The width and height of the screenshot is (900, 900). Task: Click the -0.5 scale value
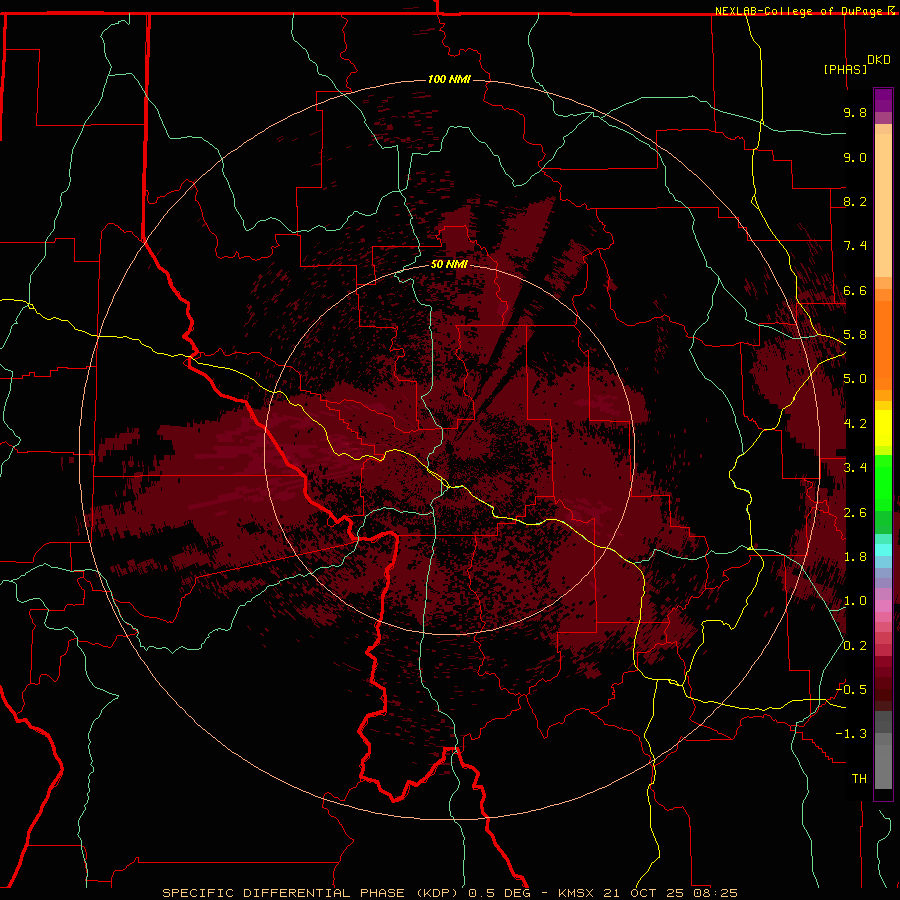pos(851,690)
